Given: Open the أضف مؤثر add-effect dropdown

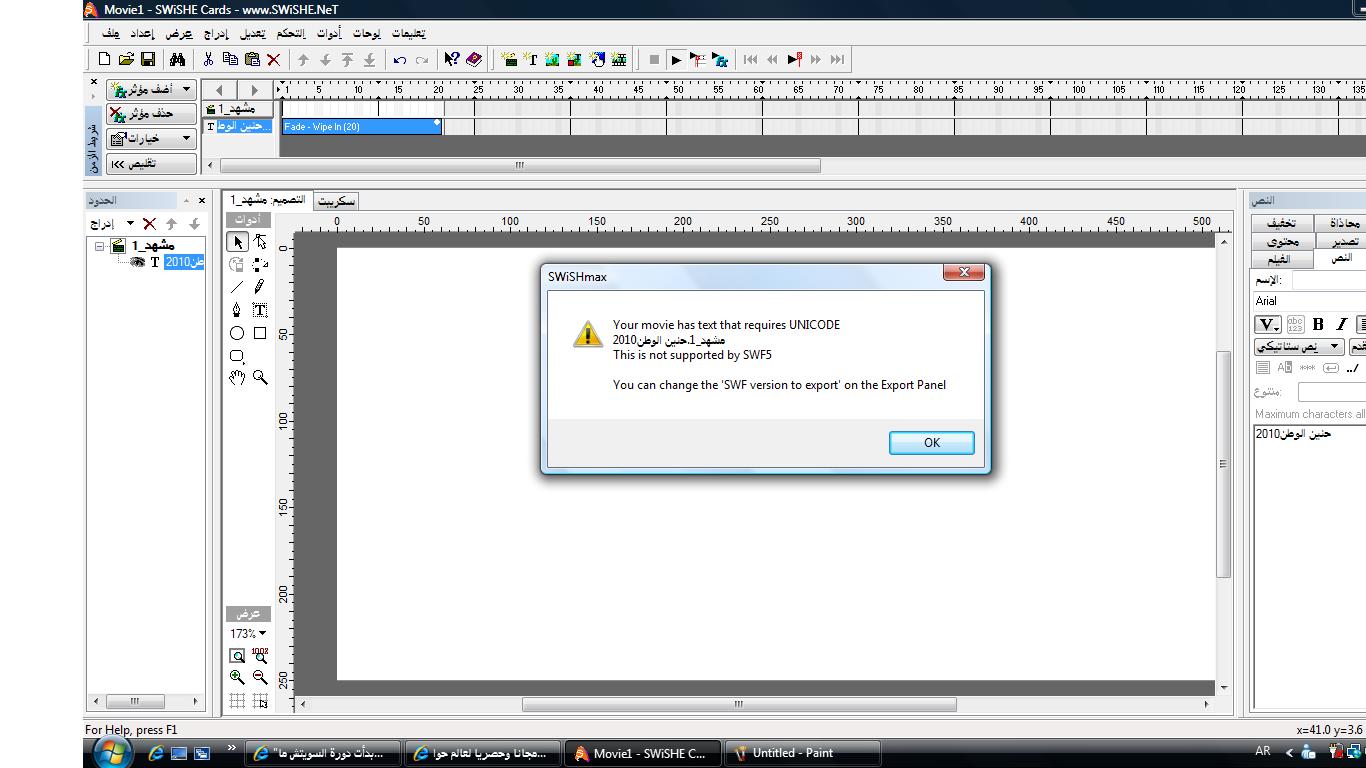Looking at the screenshot, I should (x=152, y=89).
